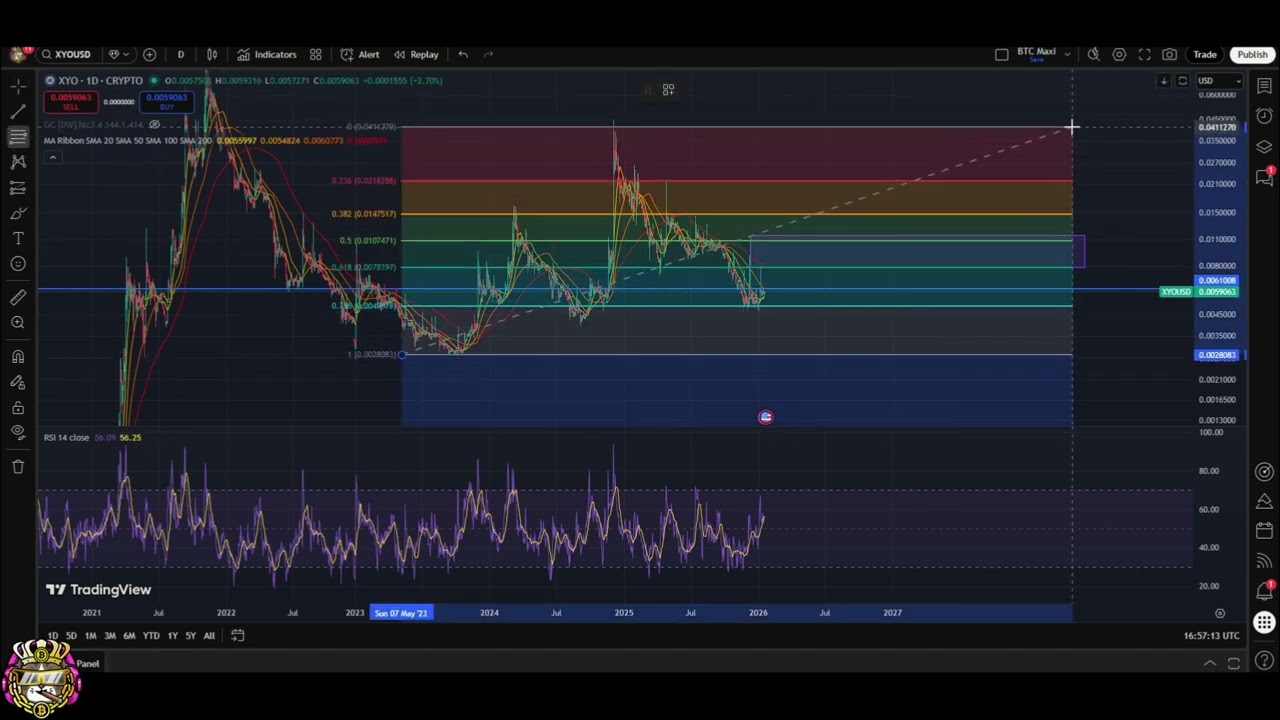Open chart settings hexagon icon

pyautogui.click(x=1119, y=54)
